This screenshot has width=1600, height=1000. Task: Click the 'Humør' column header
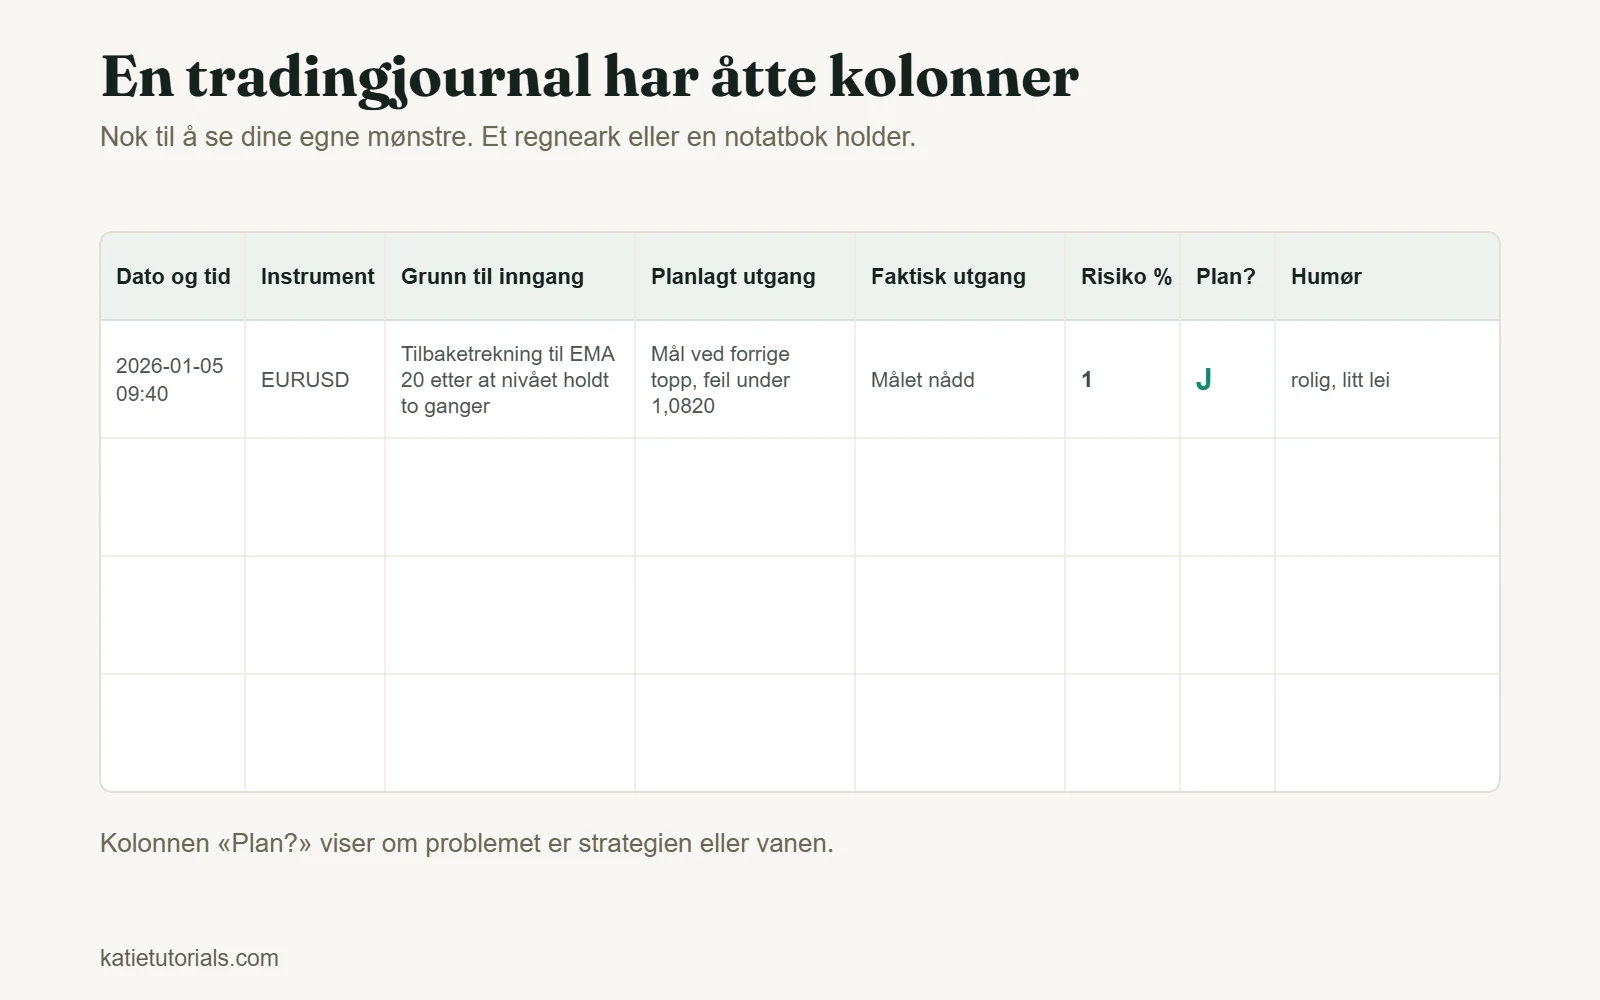1387,277
